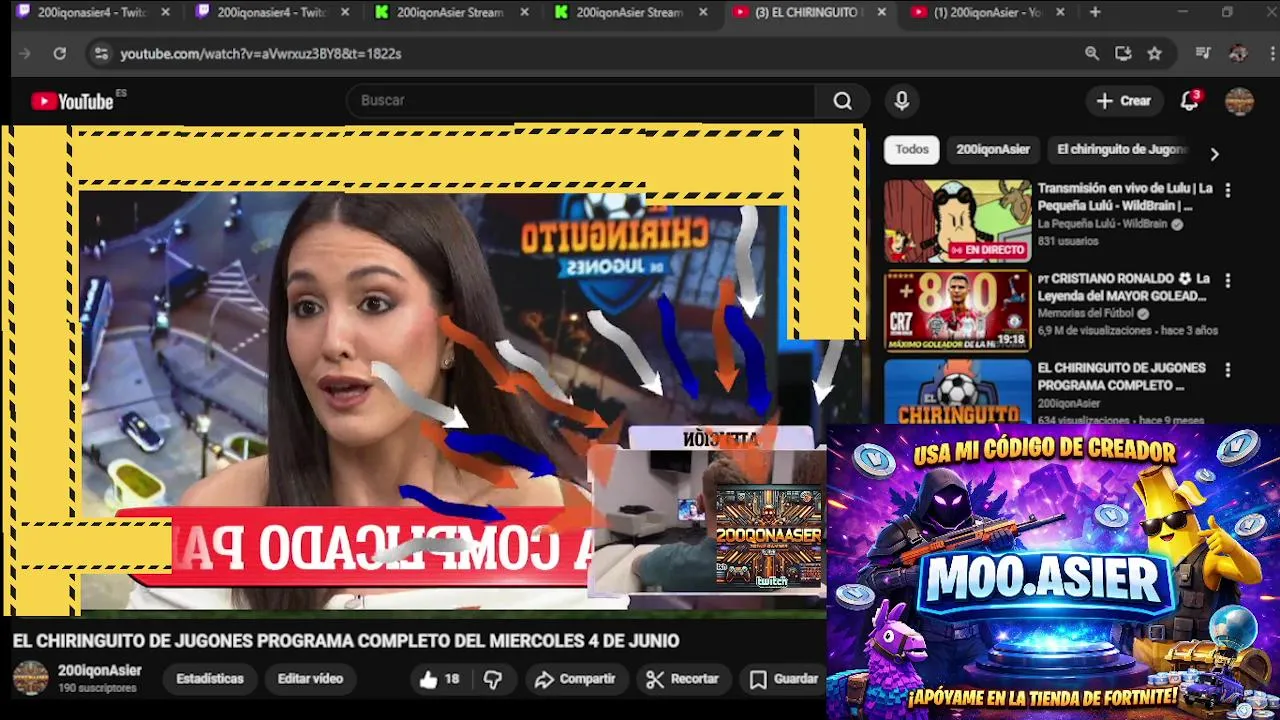Viewport: 1280px width, 720px height.
Task: Open the CR7 máximo goleador thumbnail
Action: pos(957,311)
